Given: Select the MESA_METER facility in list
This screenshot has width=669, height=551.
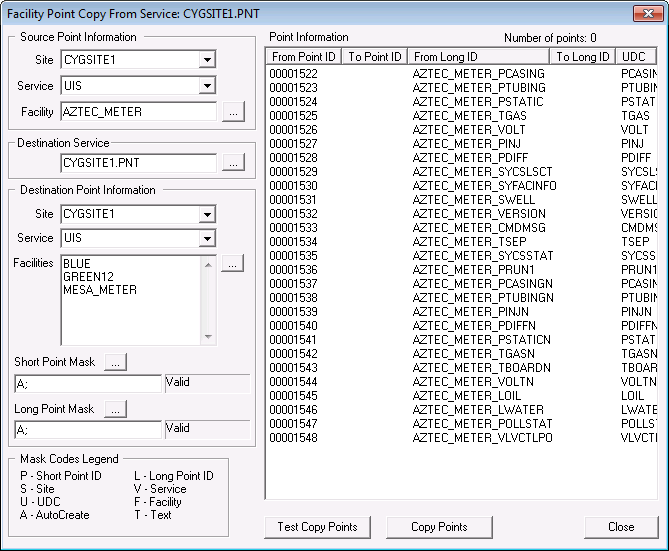Looking at the screenshot, I should pos(100,290).
